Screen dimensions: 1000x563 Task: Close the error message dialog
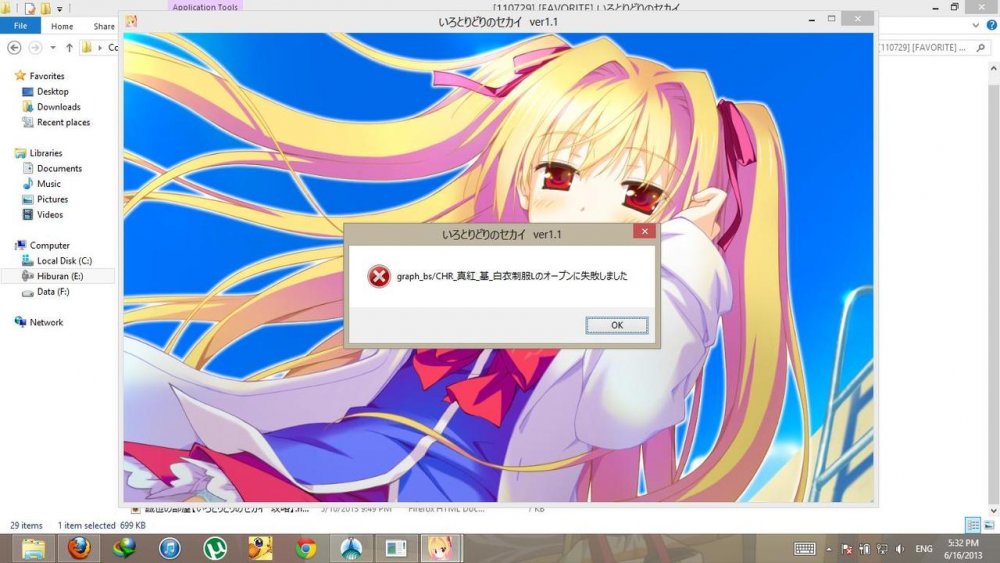(644, 232)
